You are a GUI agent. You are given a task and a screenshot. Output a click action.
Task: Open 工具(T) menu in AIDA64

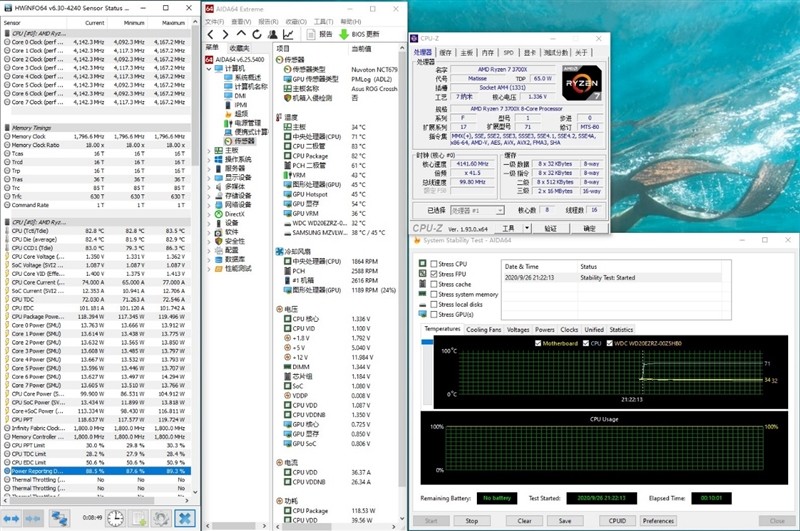pyautogui.click(x=323, y=21)
